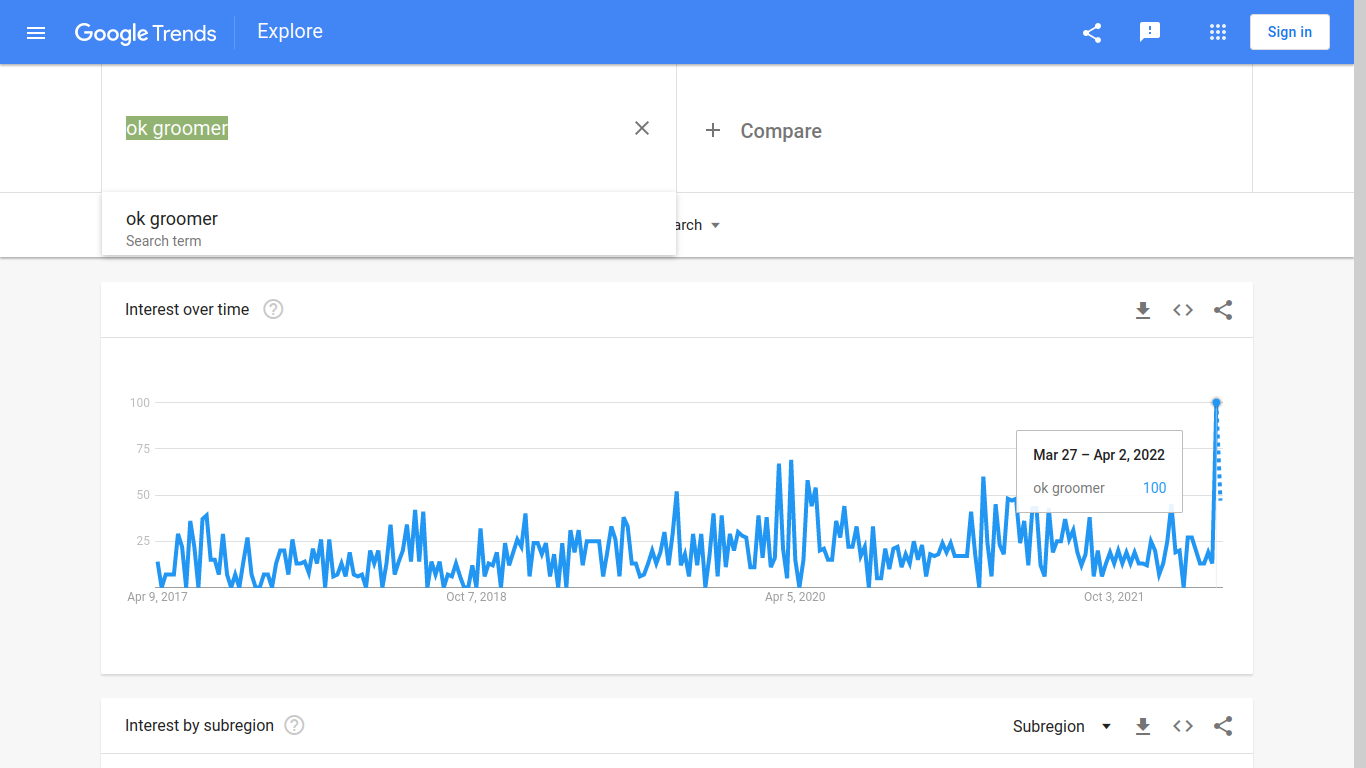Click the 'Apr 5, 2020' axis label

click(x=795, y=597)
